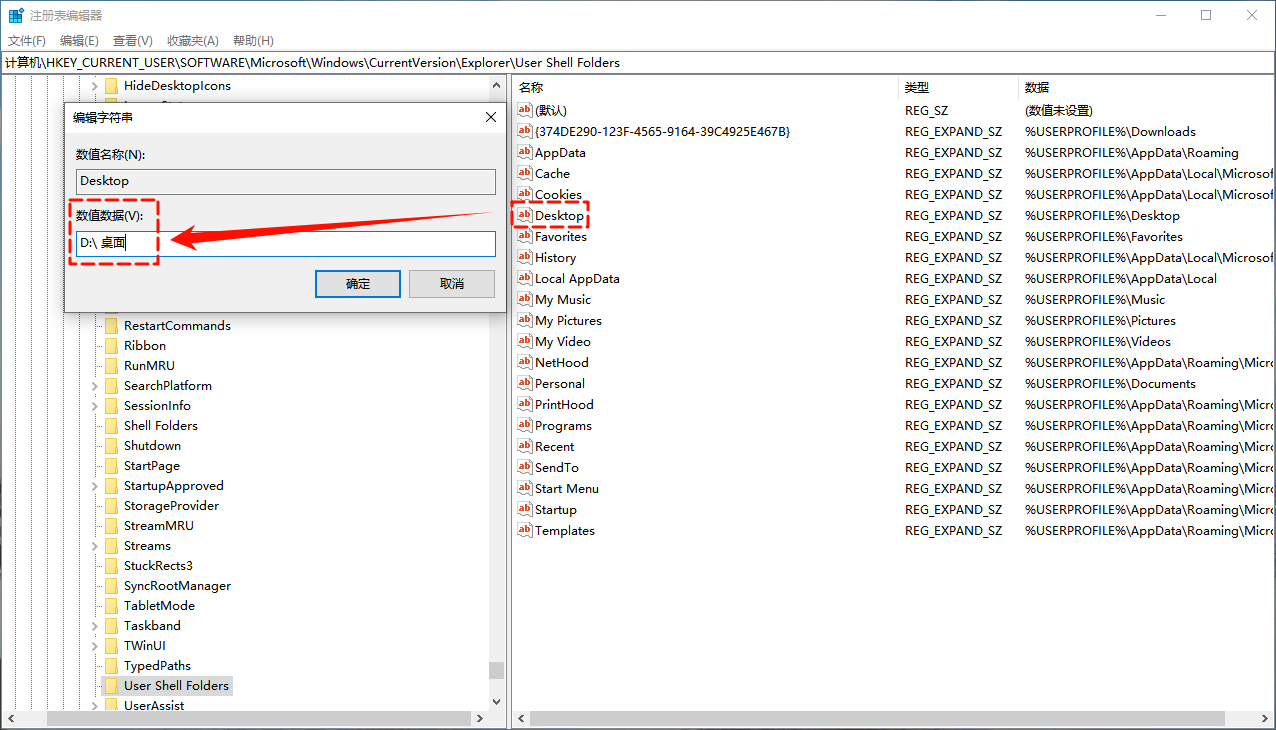1276x730 pixels.
Task: Expand the SearchPlatform tree node
Action: point(95,386)
